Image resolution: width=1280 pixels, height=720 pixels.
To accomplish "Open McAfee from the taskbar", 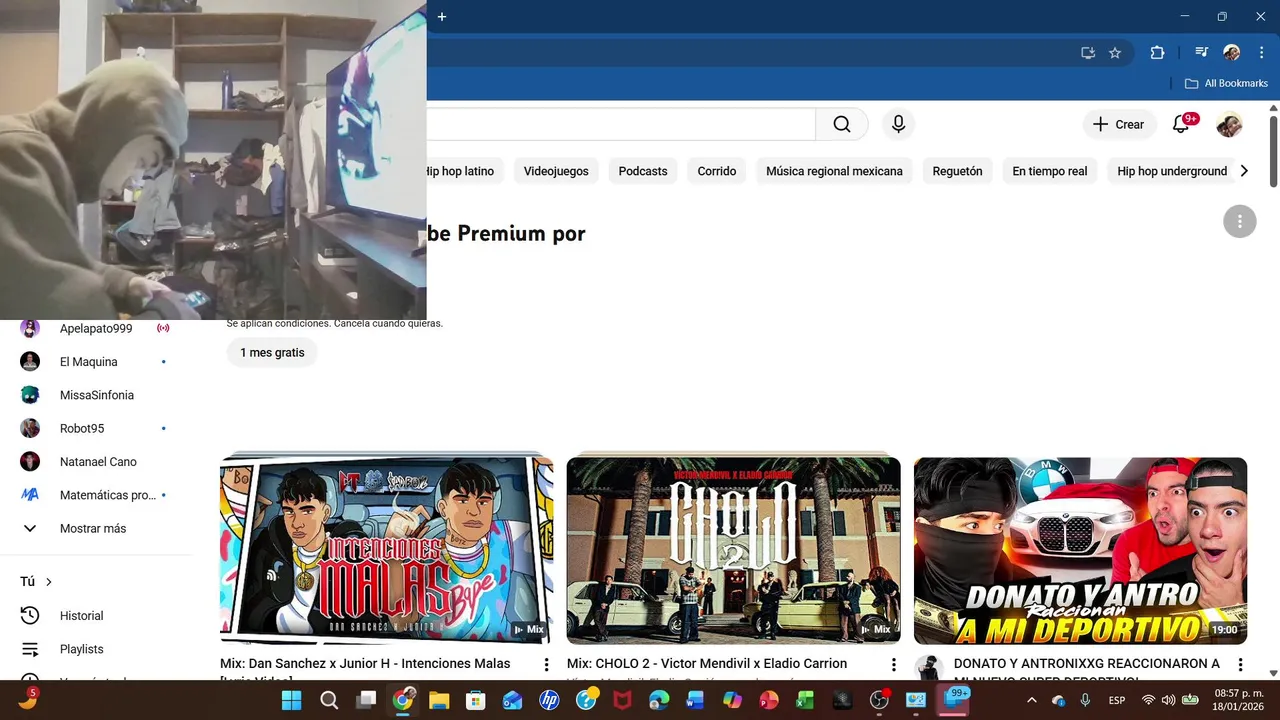I will 622,700.
